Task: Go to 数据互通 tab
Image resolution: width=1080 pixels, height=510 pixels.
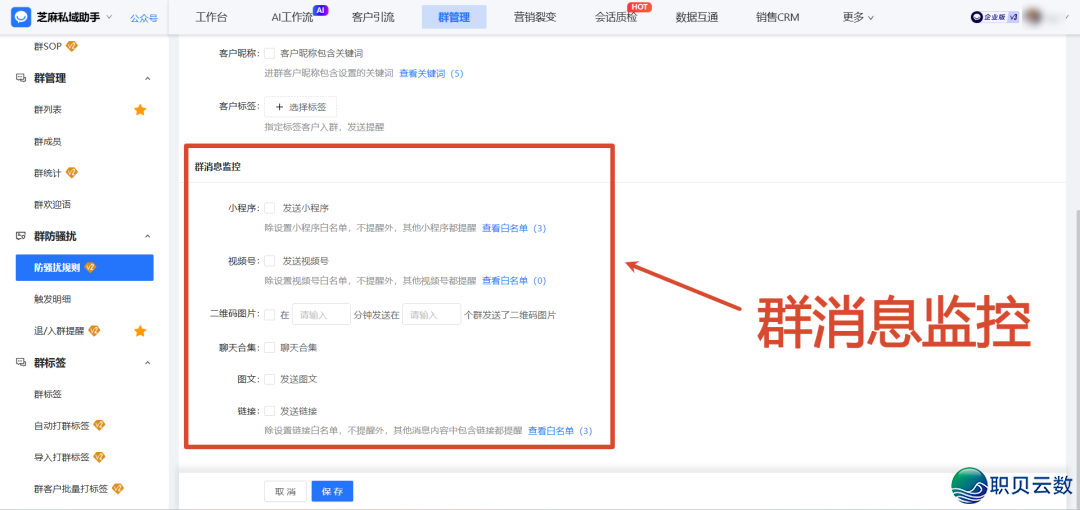Action: [x=697, y=18]
